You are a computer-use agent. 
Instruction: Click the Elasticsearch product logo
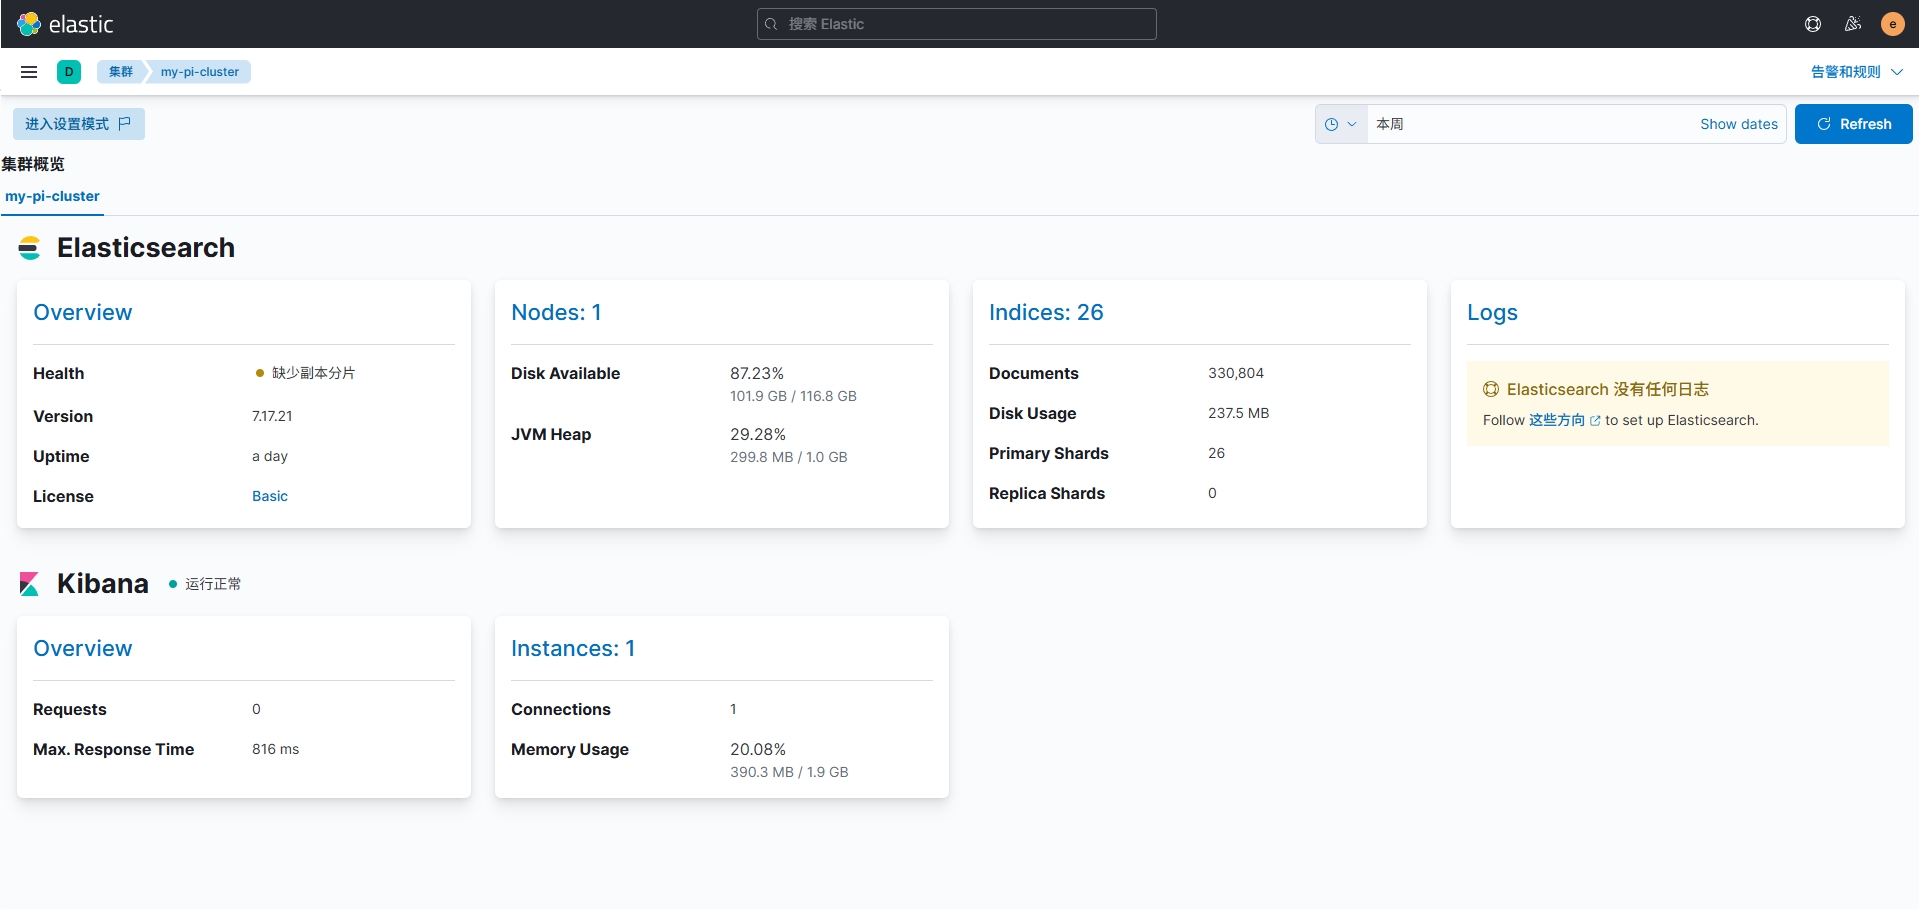pos(30,247)
